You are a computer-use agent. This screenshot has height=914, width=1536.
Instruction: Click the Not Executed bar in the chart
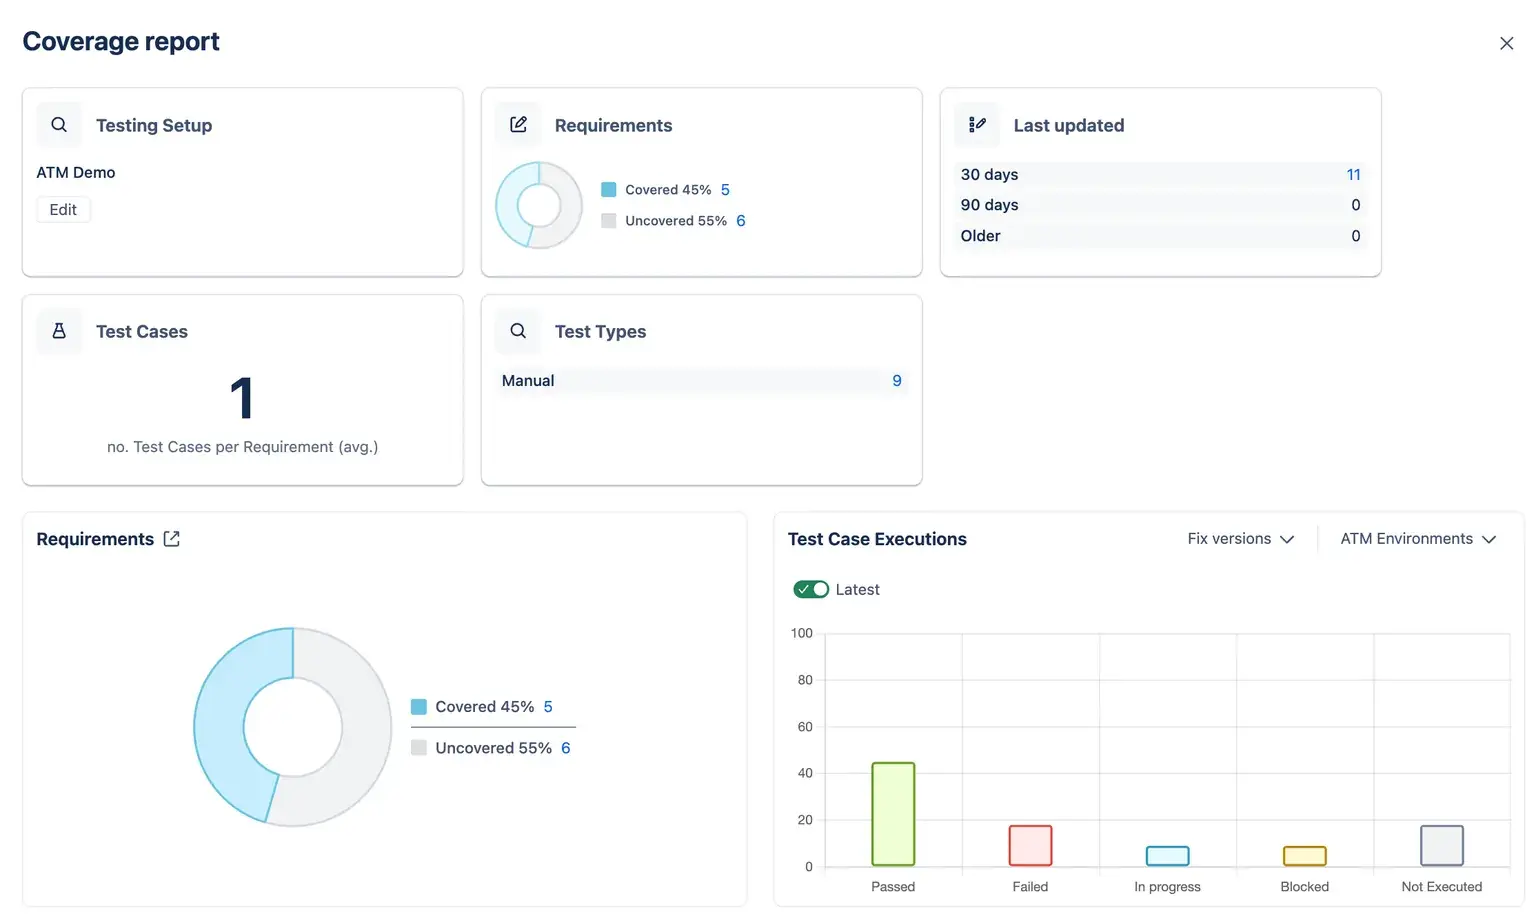(x=1441, y=845)
